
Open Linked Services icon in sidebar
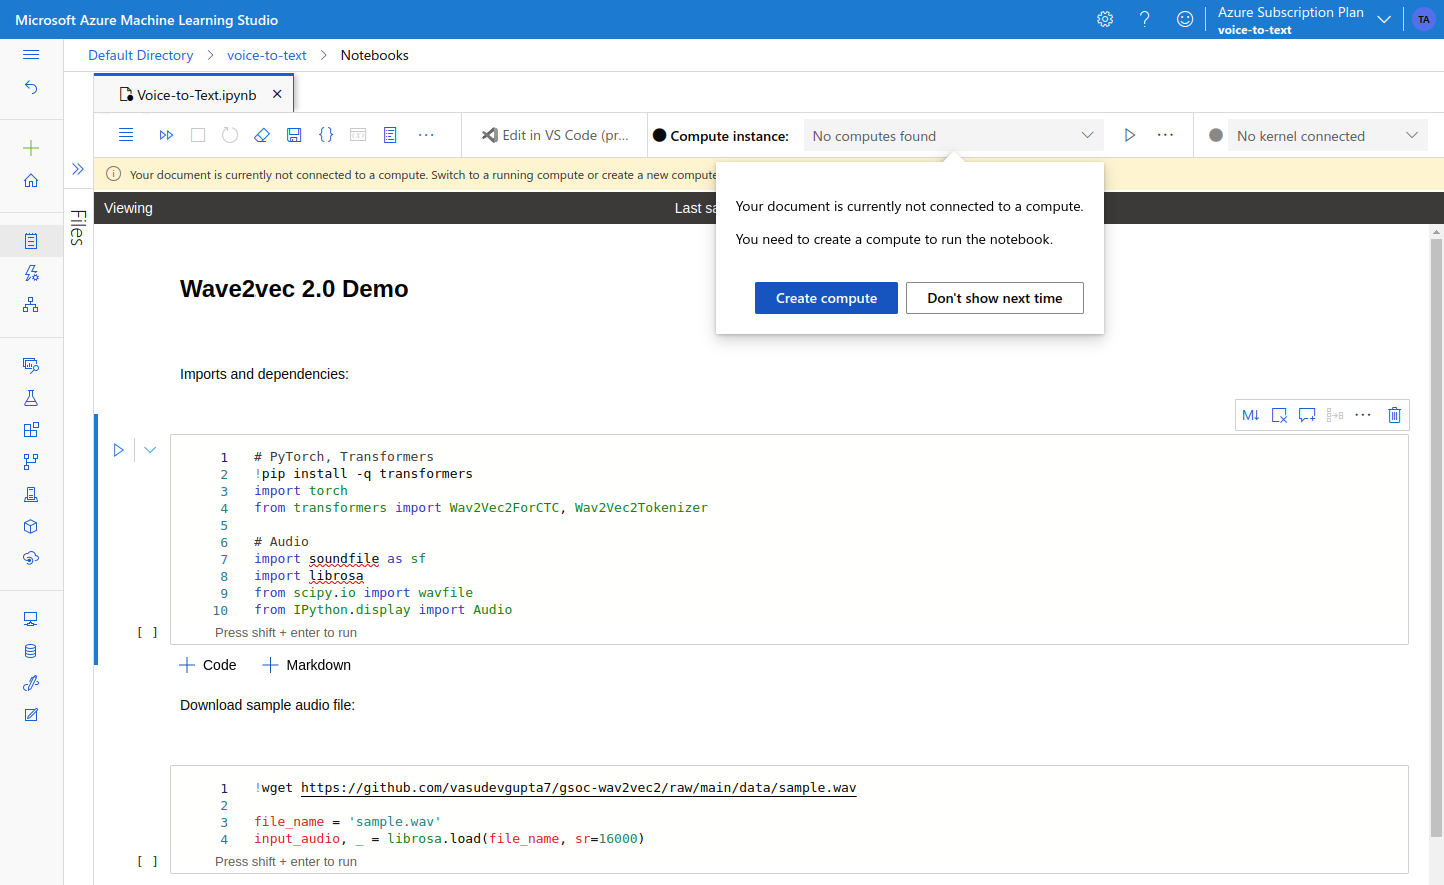31,683
